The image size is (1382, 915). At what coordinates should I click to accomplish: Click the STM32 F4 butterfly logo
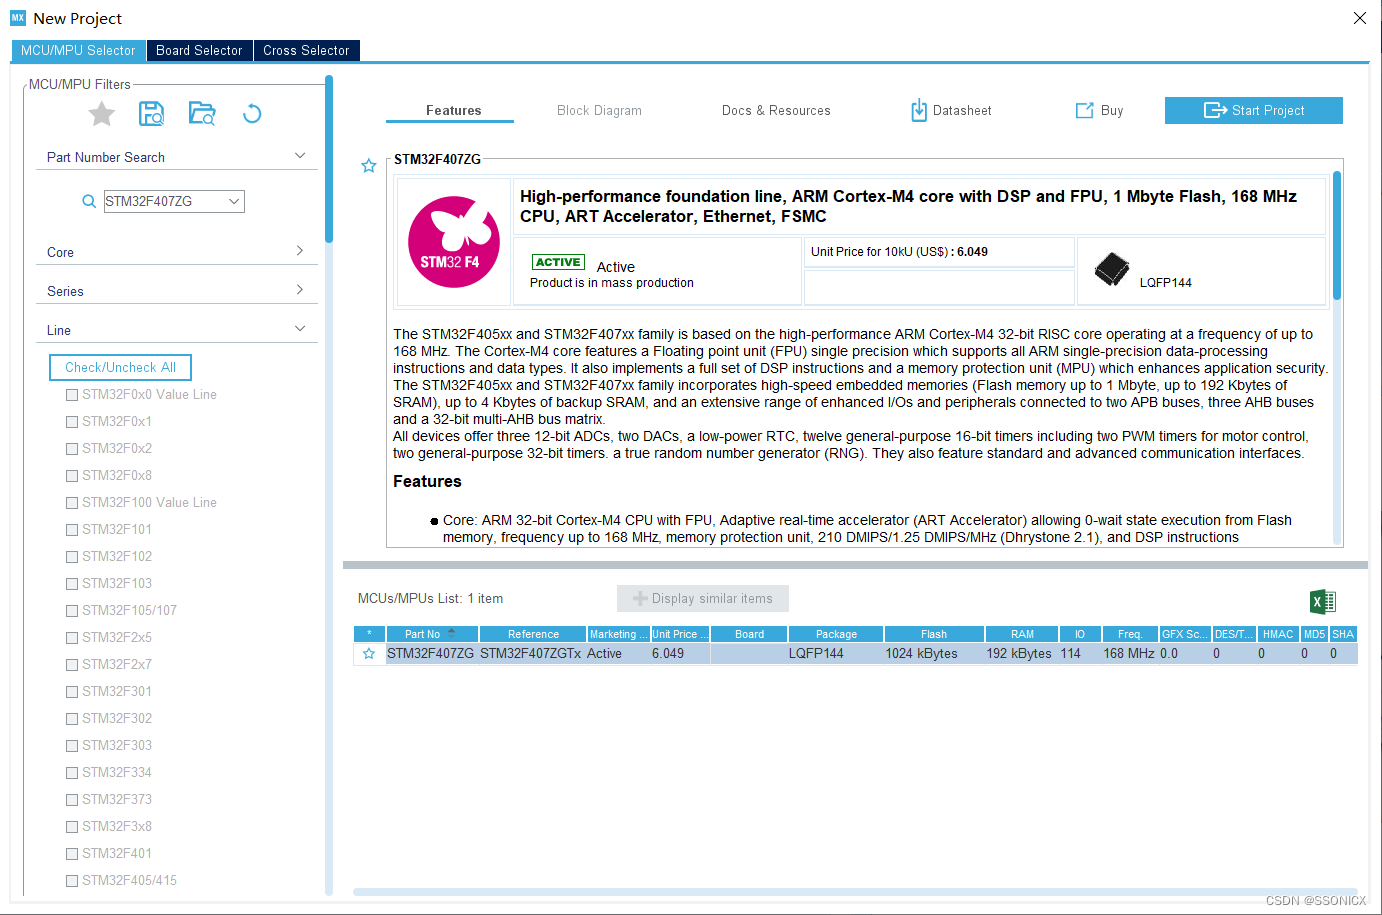click(454, 242)
